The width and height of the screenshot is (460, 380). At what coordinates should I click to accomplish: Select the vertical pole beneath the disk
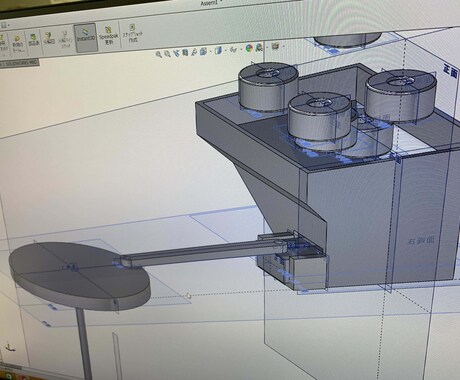click(x=84, y=343)
